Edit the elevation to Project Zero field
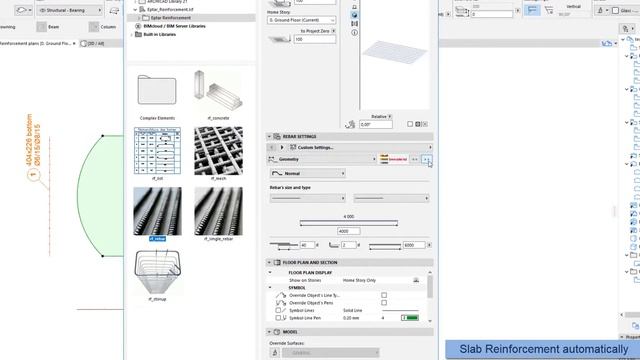 315,39
